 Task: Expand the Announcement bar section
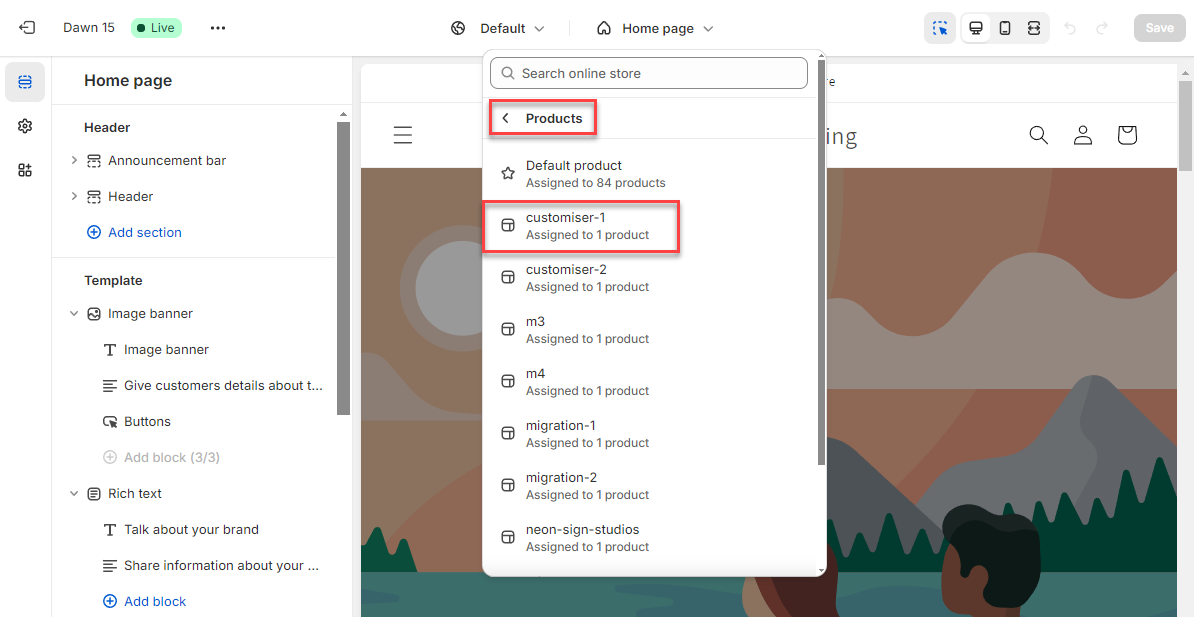click(74, 160)
